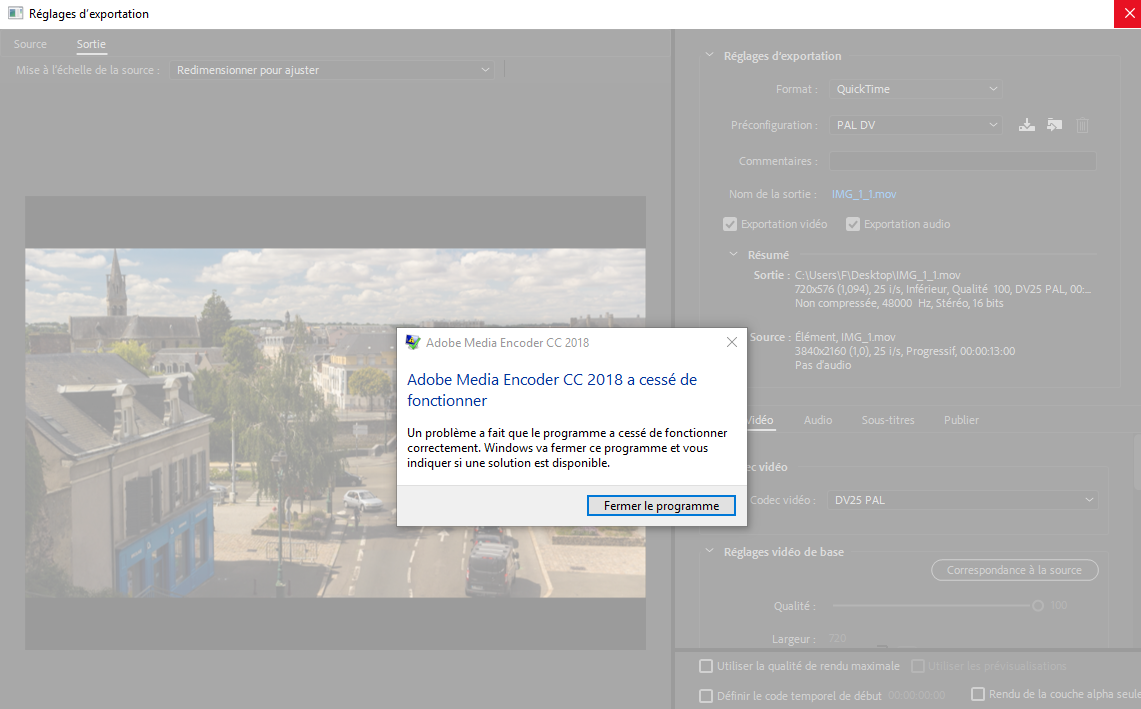Image resolution: width=1141 pixels, height=709 pixels.
Task: Click the save preset icon
Action: [1026, 125]
